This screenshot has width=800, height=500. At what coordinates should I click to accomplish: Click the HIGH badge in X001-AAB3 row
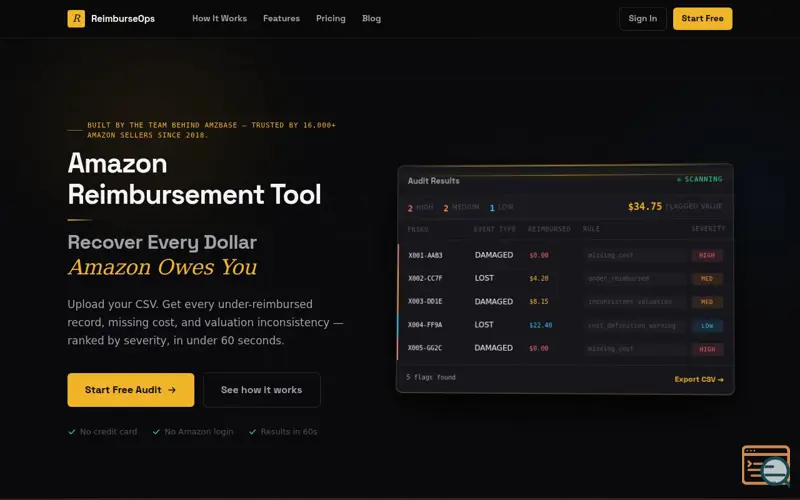pos(707,255)
